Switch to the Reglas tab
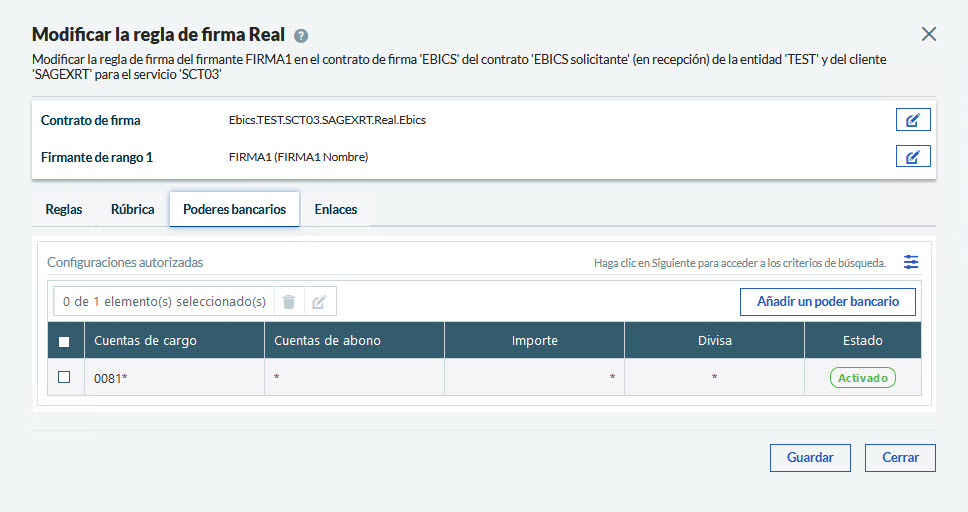The width and height of the screenshot is (968, 512). point(64,210)
